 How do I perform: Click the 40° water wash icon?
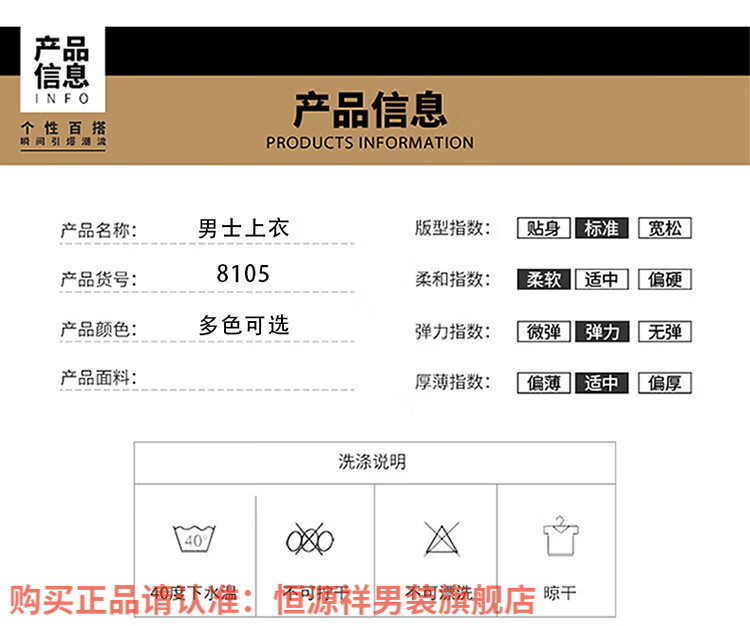point(194,540)
